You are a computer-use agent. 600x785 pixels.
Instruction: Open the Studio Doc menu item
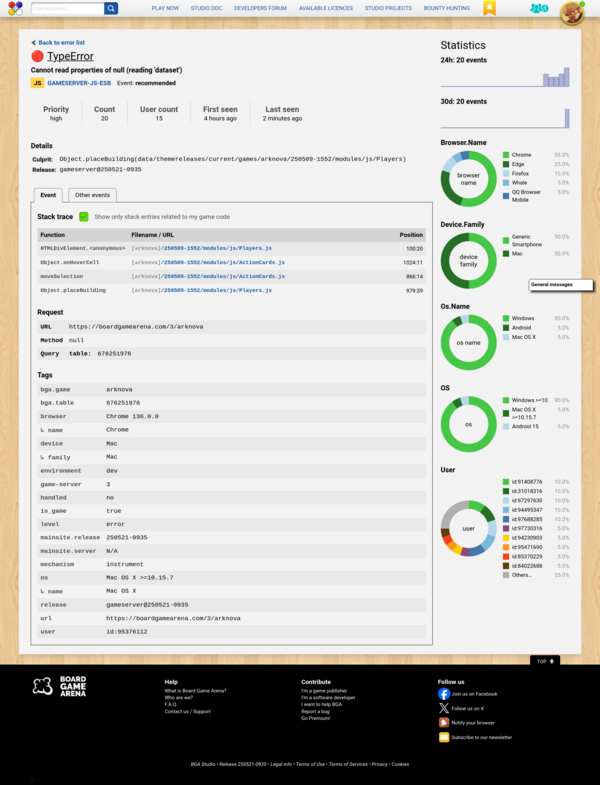[x=206, y=8]
